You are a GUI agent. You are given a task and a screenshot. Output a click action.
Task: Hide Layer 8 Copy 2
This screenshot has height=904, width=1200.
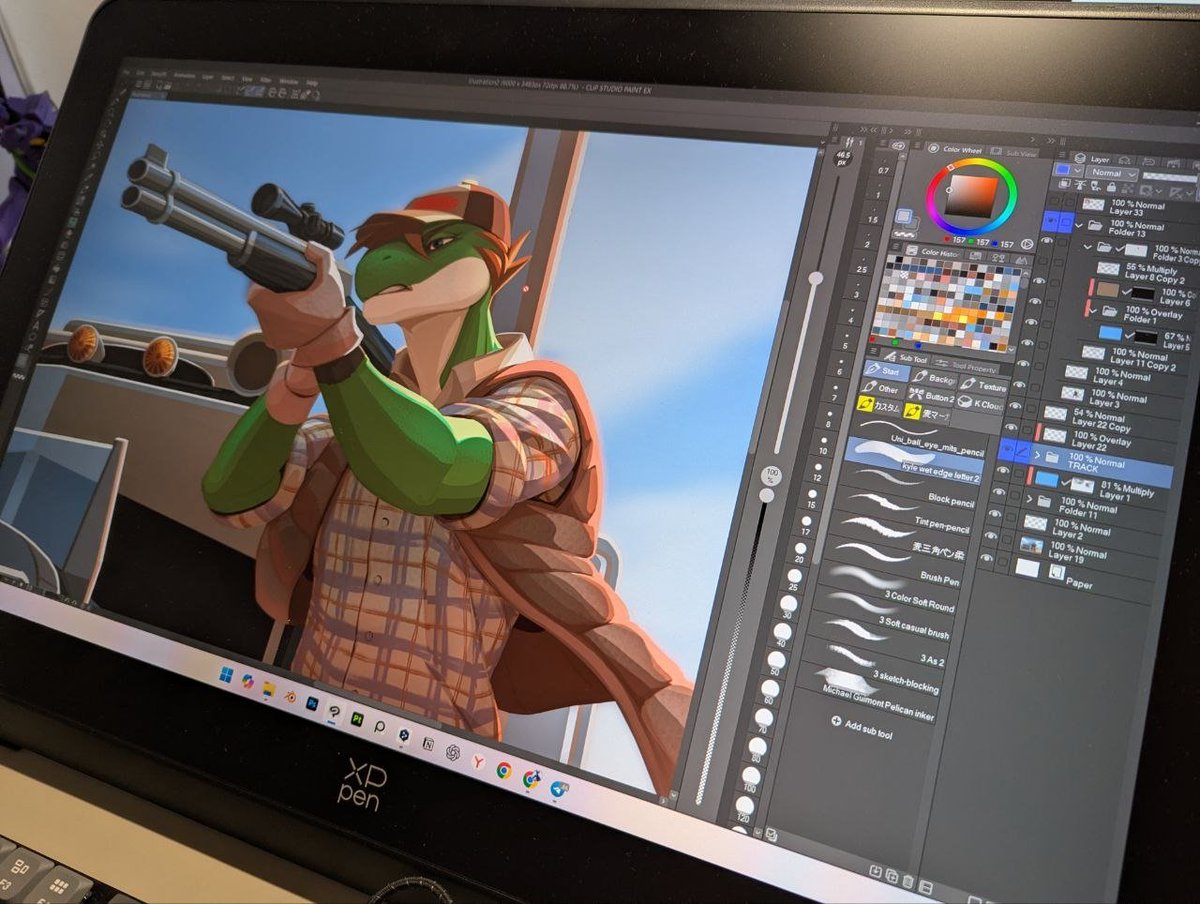coord(1043,260)
